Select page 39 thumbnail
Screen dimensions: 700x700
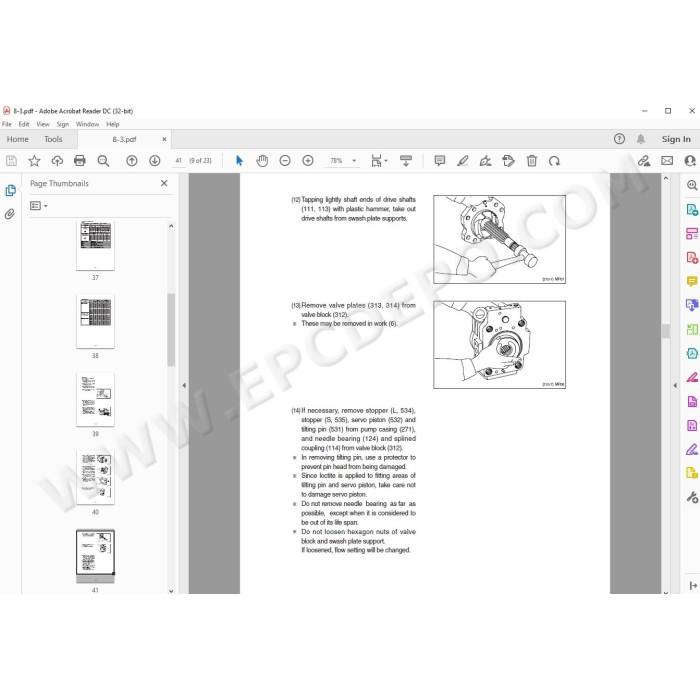tap(95, 400)
